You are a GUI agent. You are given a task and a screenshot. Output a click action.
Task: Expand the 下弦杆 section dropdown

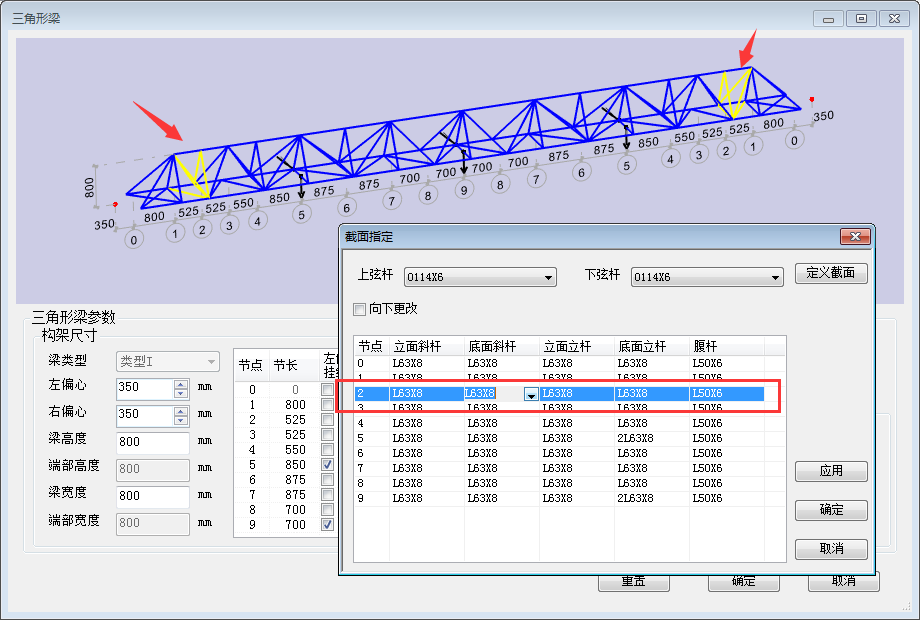point(774,277)
